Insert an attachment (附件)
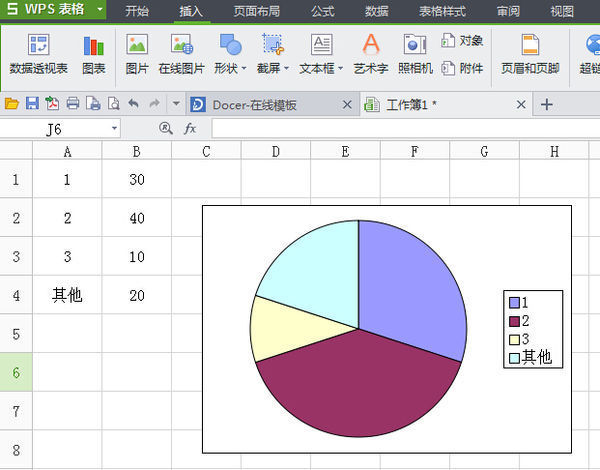This screenshot has width=600, height=470. pyautogui.click(x=462, y=69)
